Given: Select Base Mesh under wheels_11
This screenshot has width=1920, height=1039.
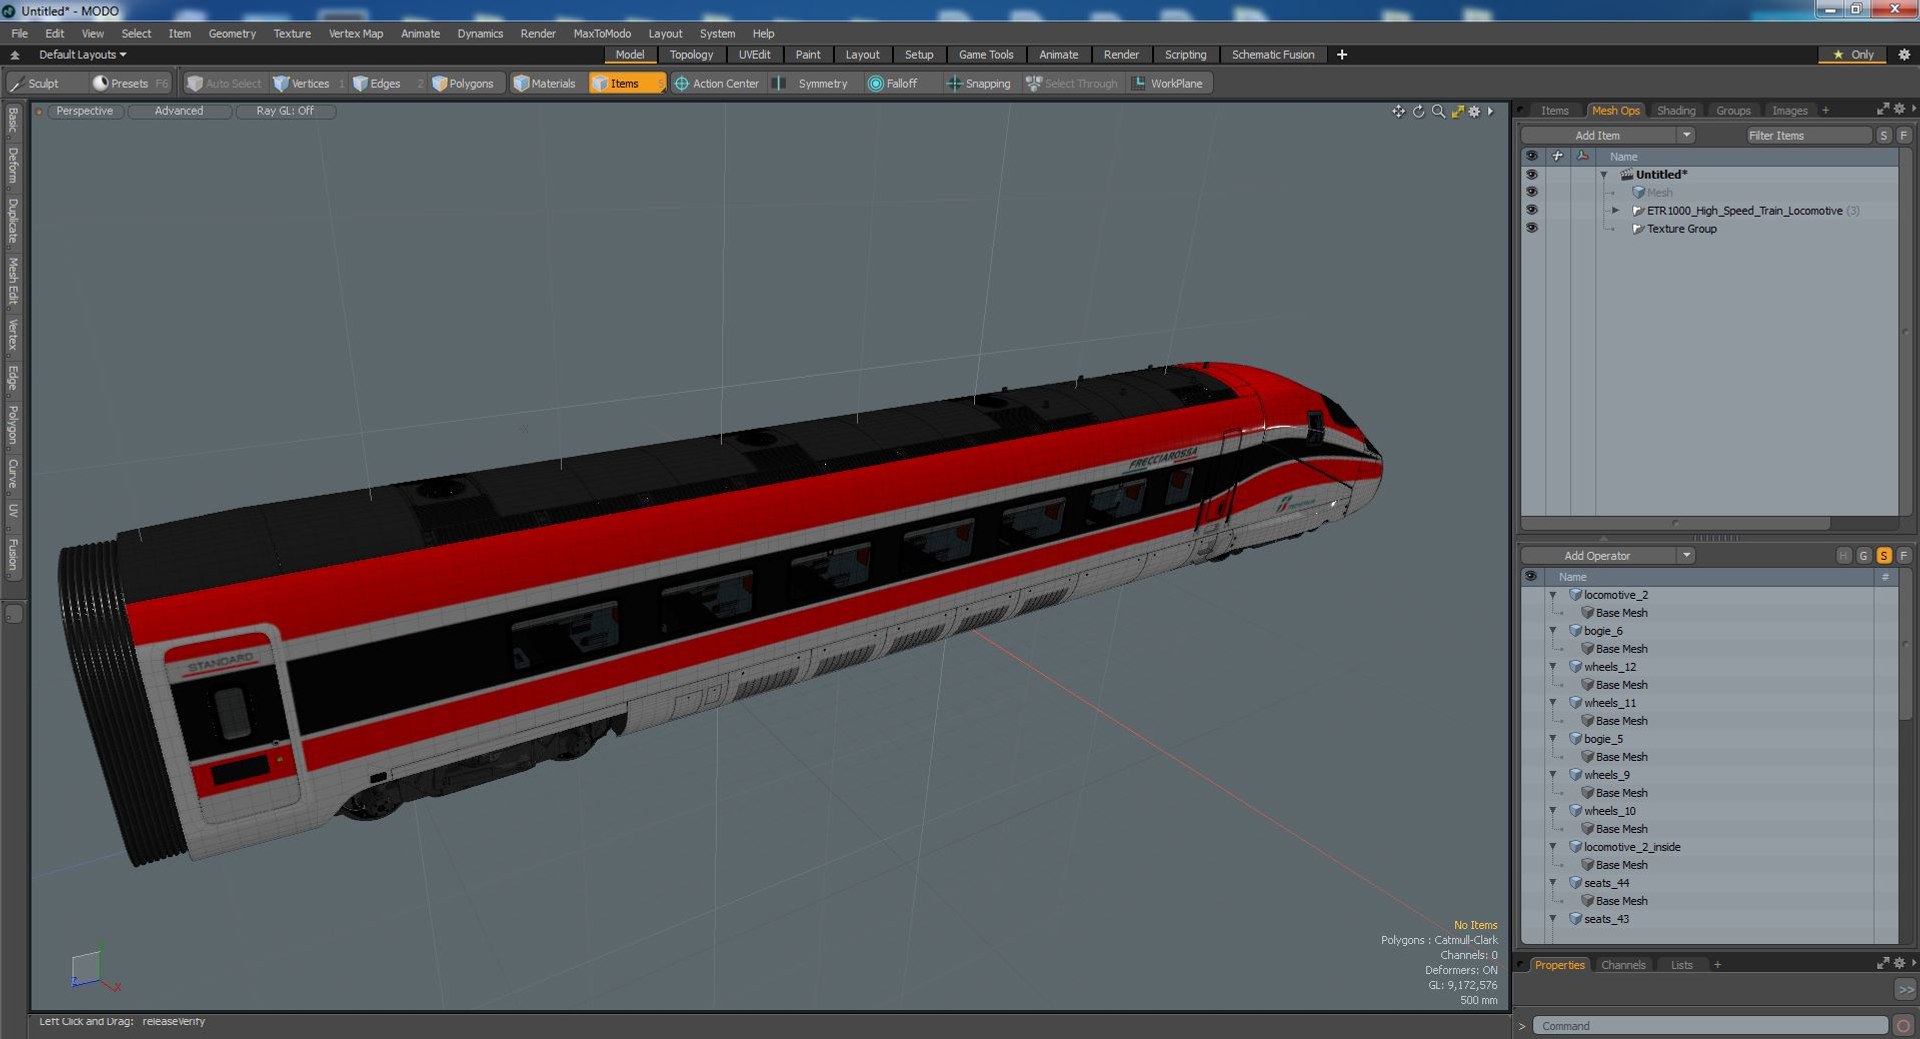Looking at the screenshot, I should (1621, 721).
